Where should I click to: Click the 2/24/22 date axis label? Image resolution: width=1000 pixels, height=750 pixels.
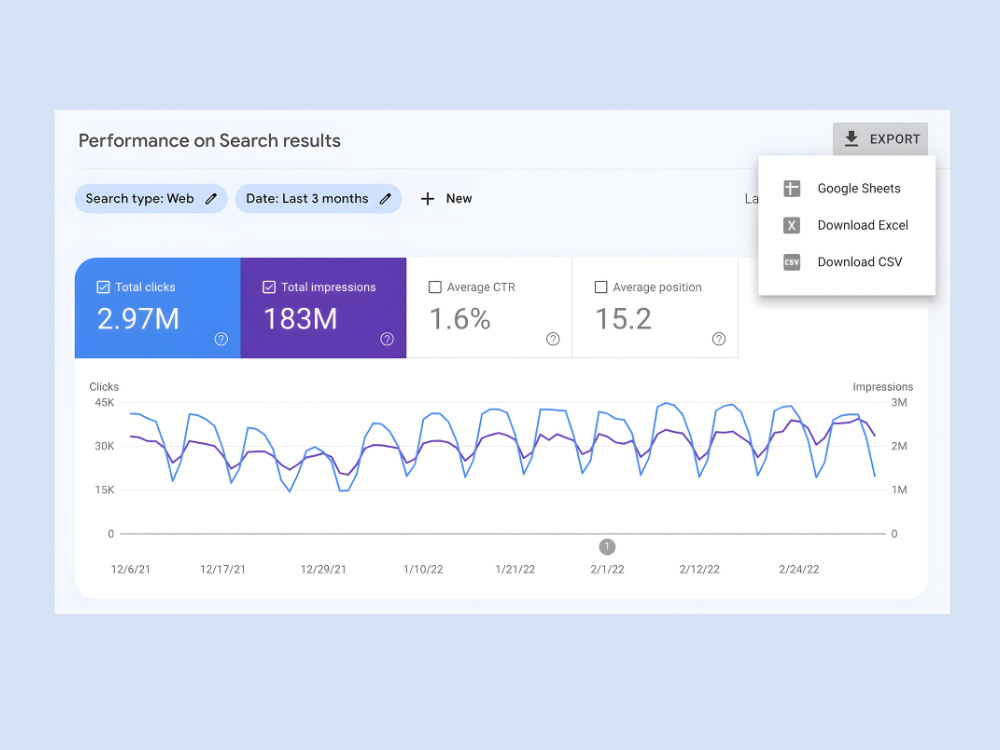[799, 569]
